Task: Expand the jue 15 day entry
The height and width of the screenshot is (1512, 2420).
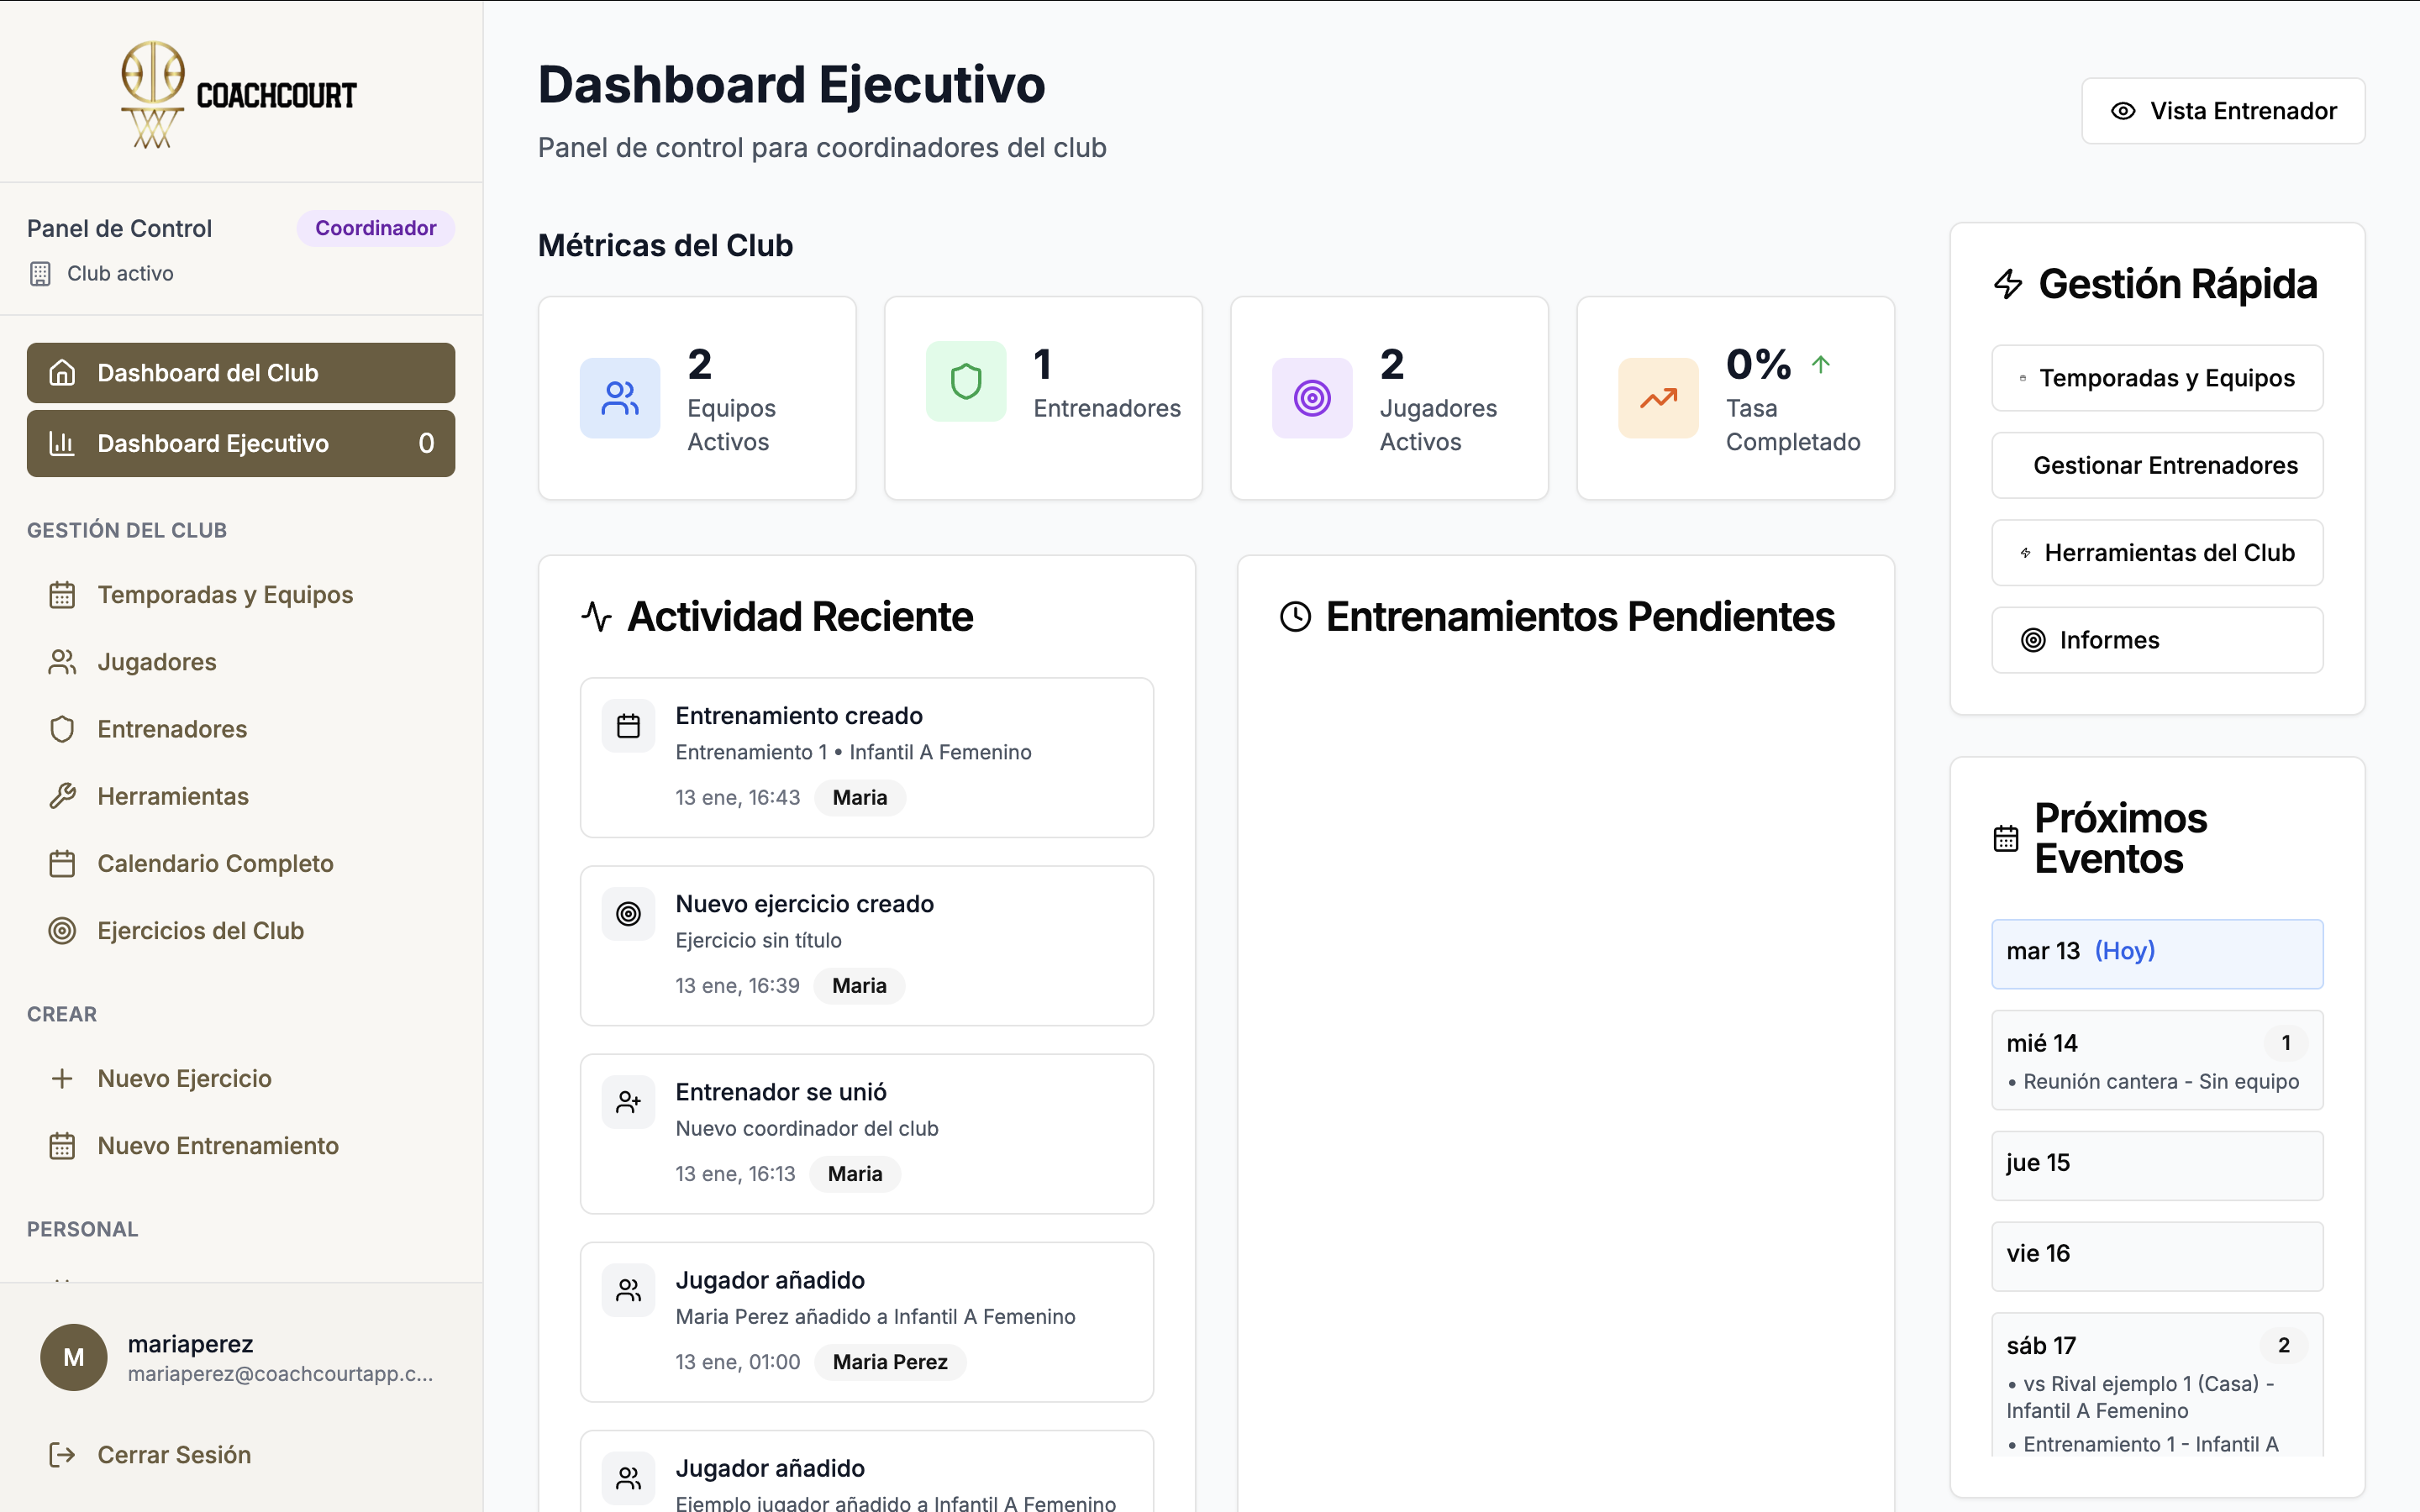Action: (x=2156, y=1163)
